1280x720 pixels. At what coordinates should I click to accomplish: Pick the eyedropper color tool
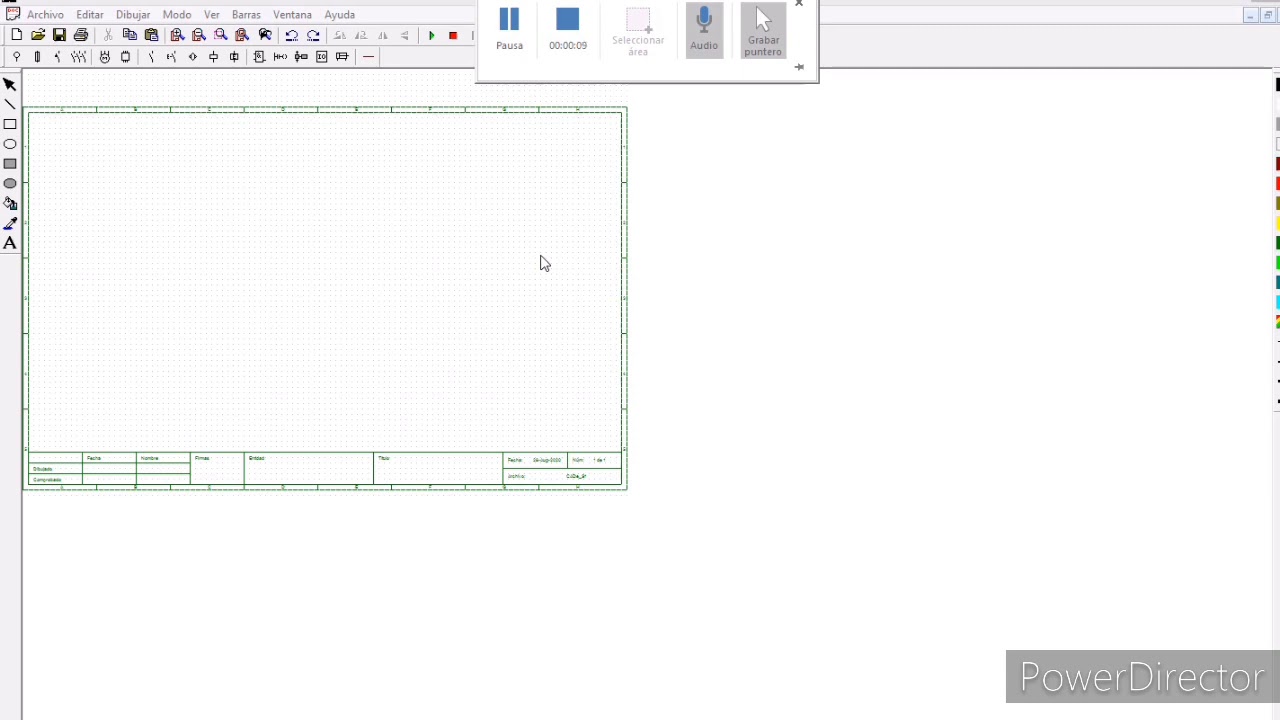(10, 223)
